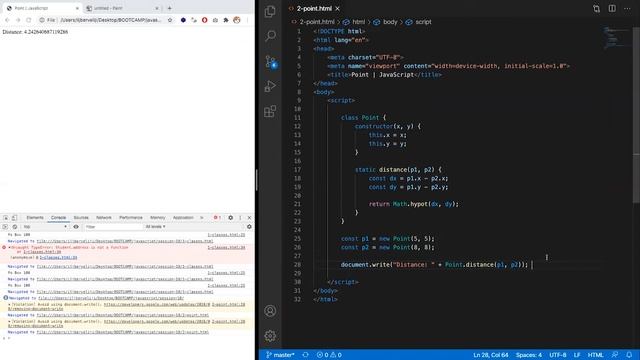Viewport: 640px width, 360px height.
Task: Open the Manage gear in activity bar
Action: coord(270,336)
